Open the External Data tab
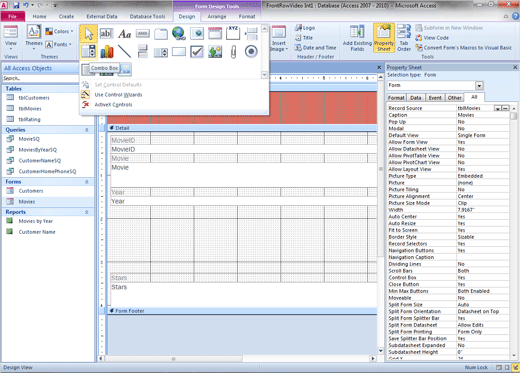Screen dimensions: 520x373 click(x=102, y=16)
